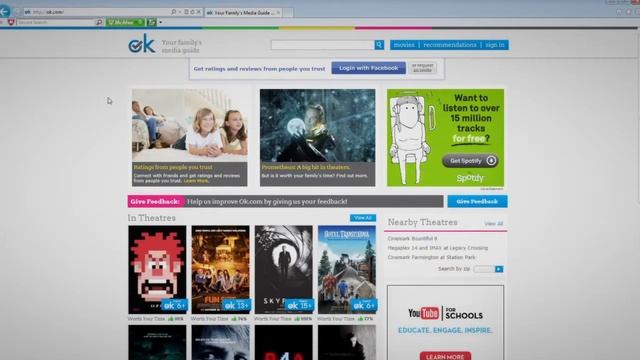Click the Prometheus: A big hit headline
The width and height of the screenshot is (640, 360).
click(x=306, y=167)
